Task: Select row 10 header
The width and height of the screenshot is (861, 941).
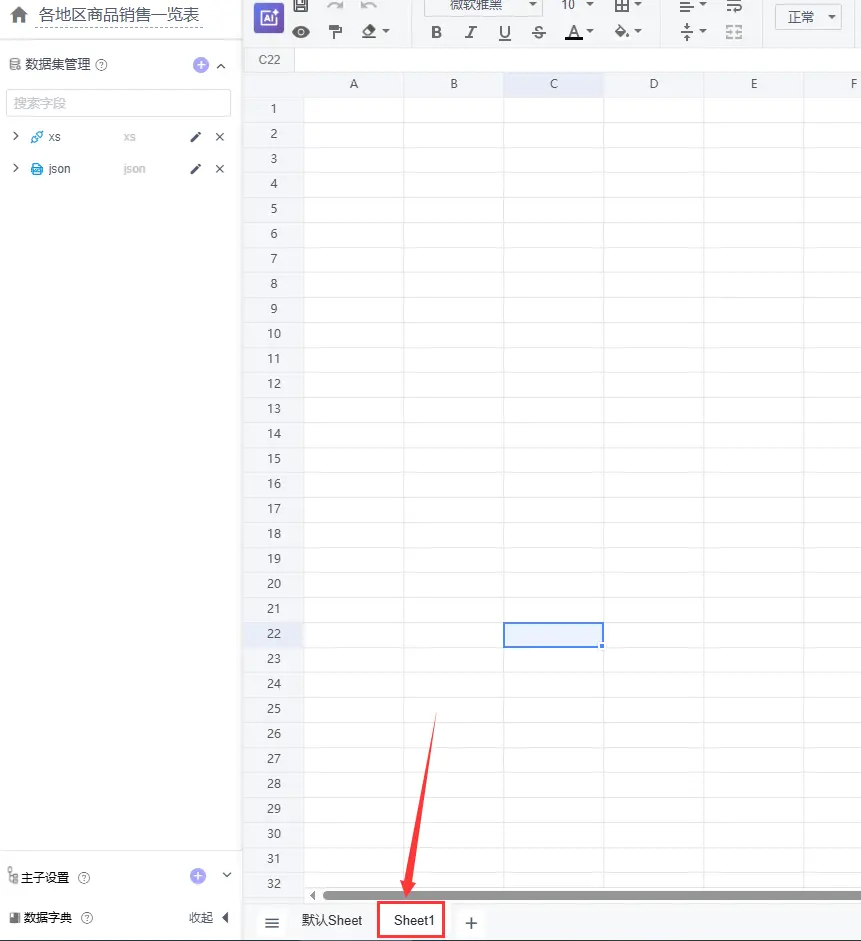Action: pyautogui.click(x=274, y=334)
